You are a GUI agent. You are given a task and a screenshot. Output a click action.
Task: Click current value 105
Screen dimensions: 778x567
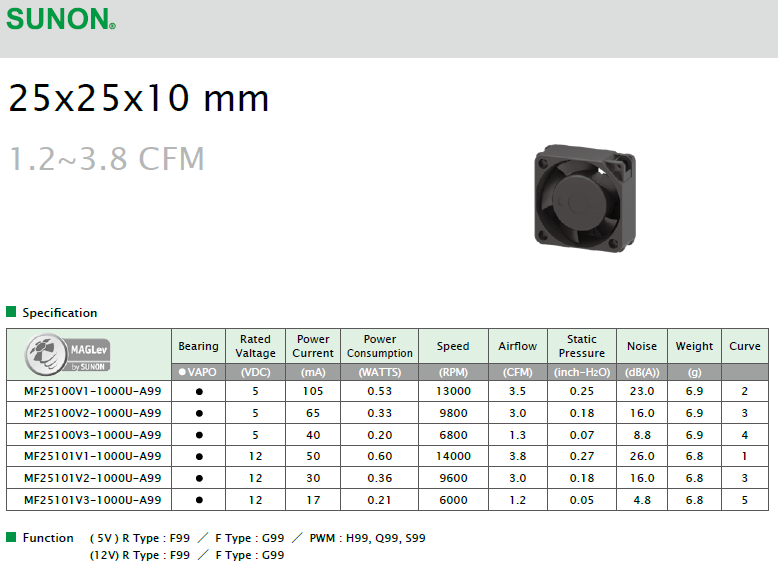point(313,391)
